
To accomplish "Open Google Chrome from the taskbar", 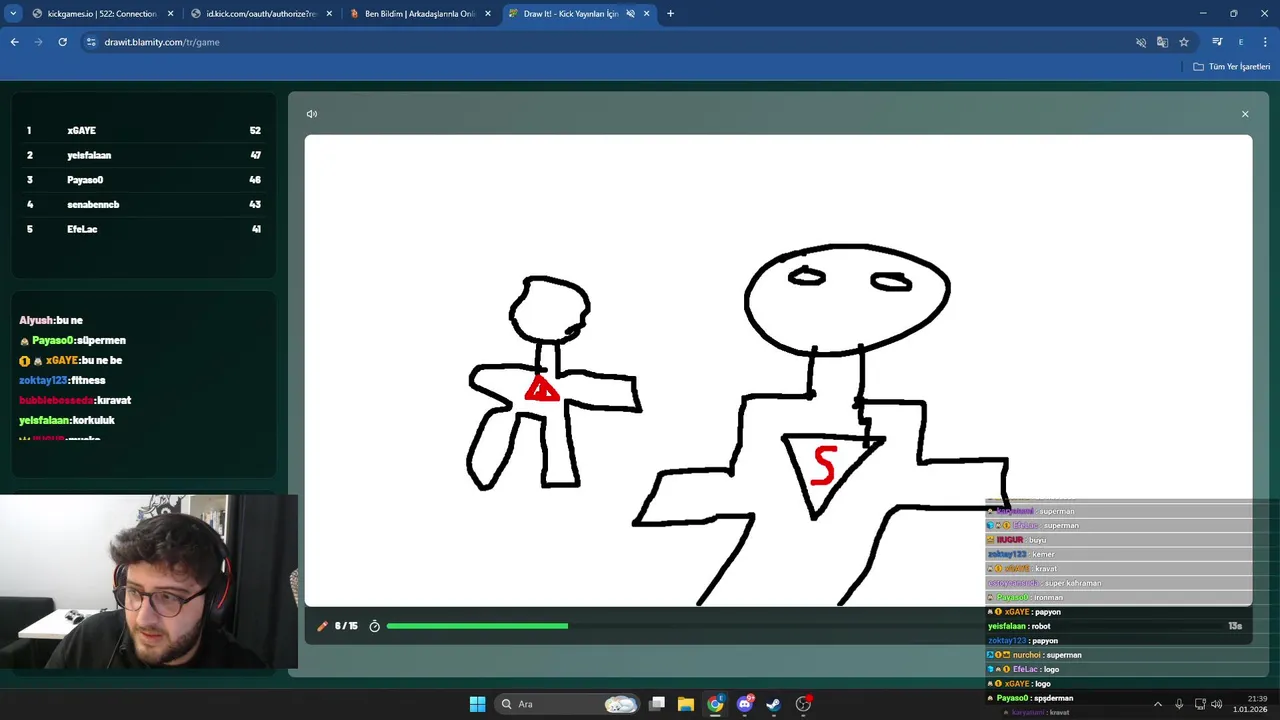I will coord(715,704).
